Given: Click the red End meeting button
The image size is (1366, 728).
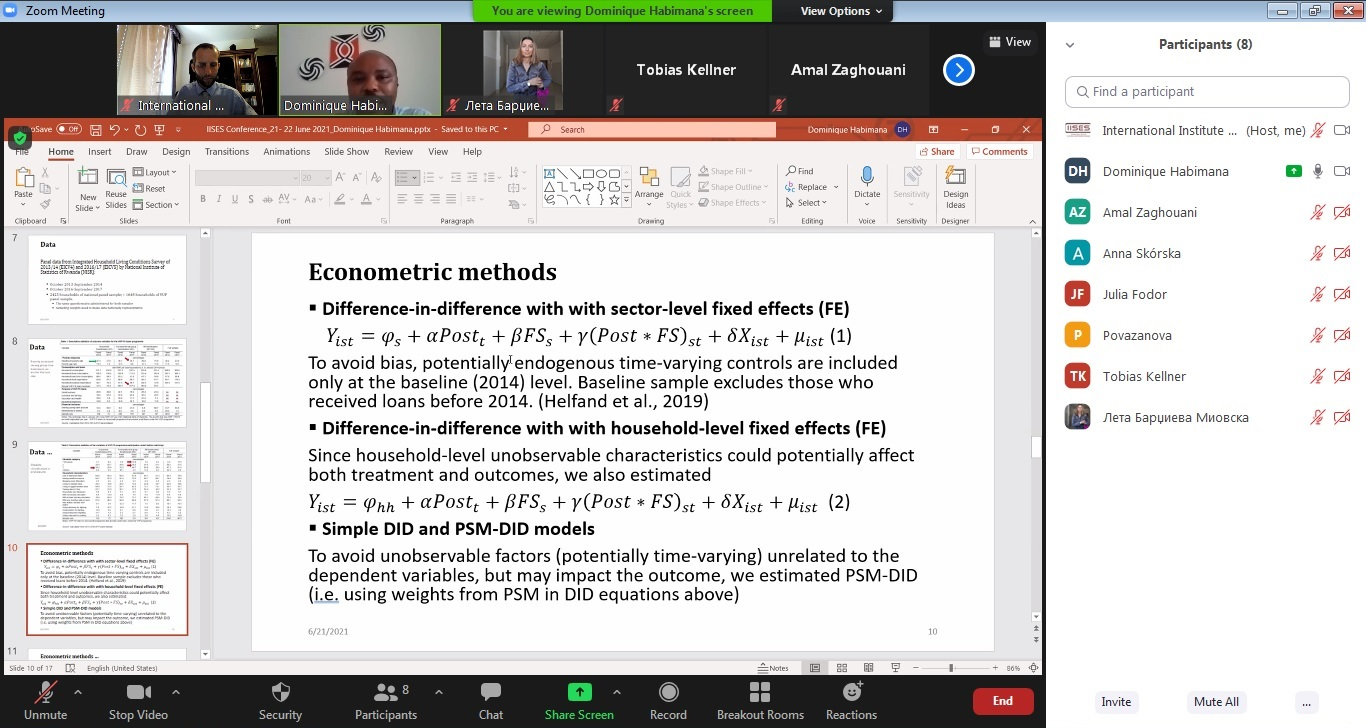Looking at the screenshot, I should click(1003, 701).
